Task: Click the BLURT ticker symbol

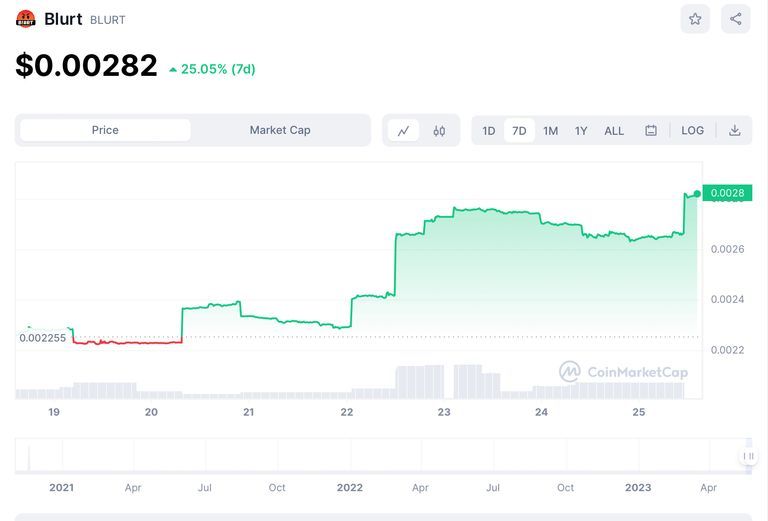Action: [x=108, y=20]
